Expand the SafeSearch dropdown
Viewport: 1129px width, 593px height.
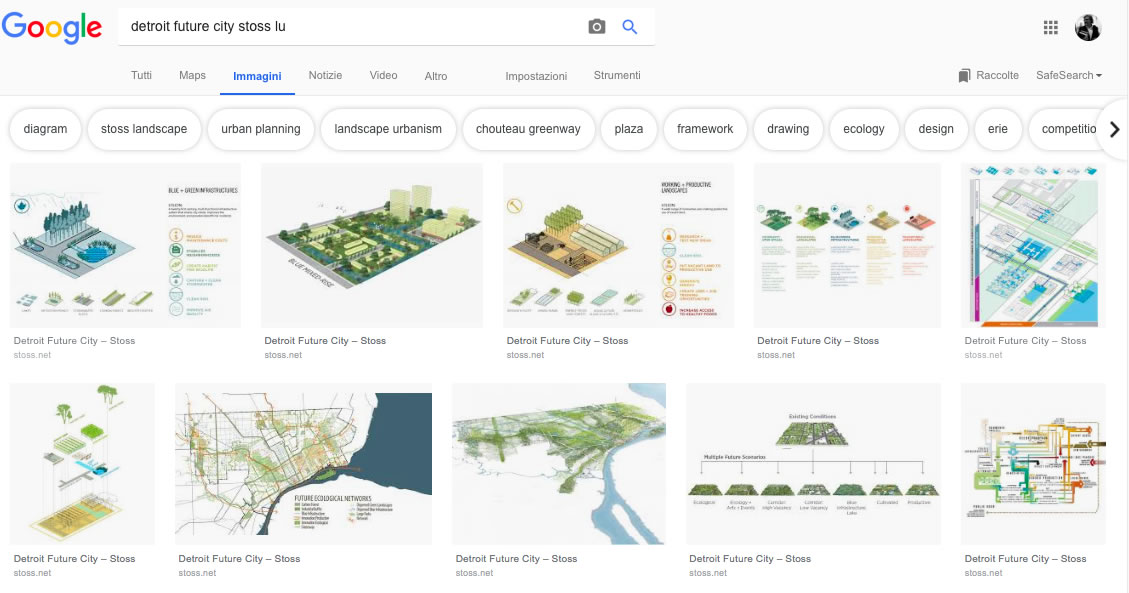[1068, 76]
